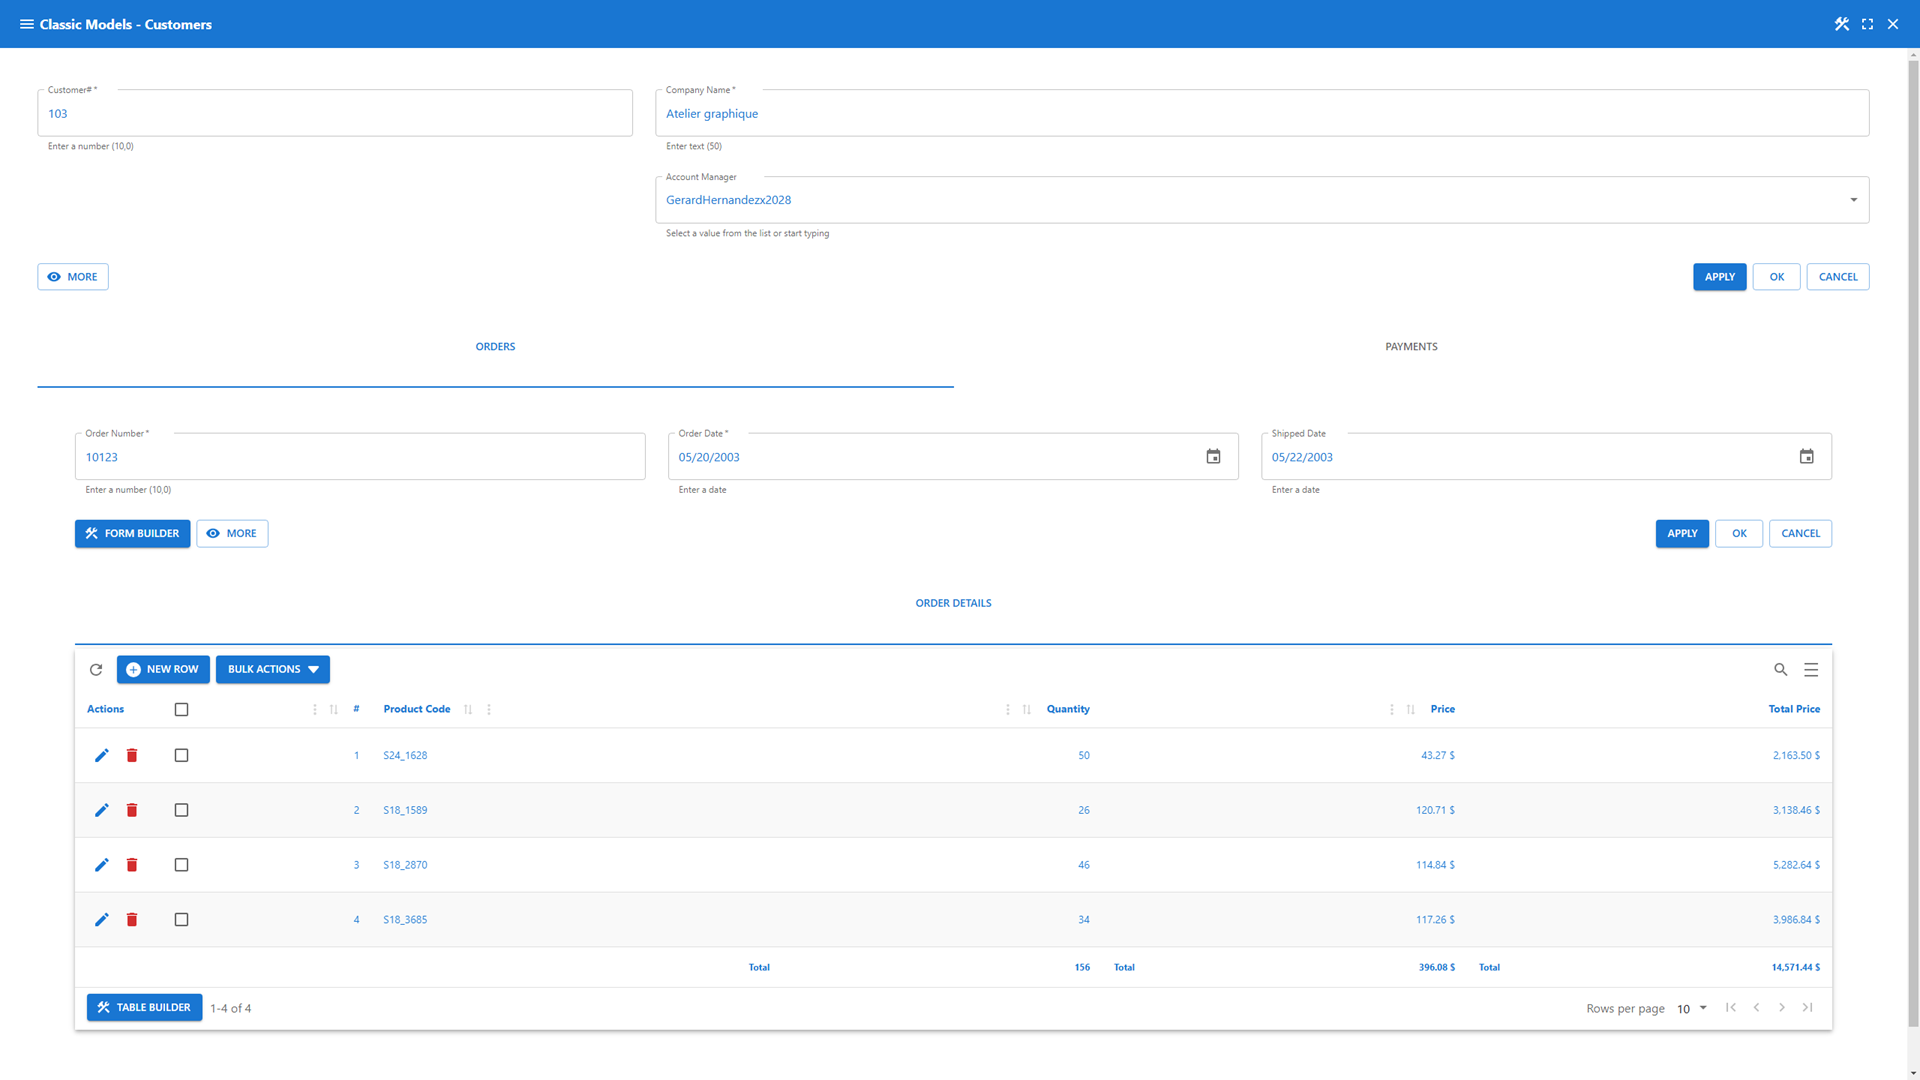Select checkbox for row S24_1628
Image resolution: width=1920 pixels, height=1080 pixels.
181,755
